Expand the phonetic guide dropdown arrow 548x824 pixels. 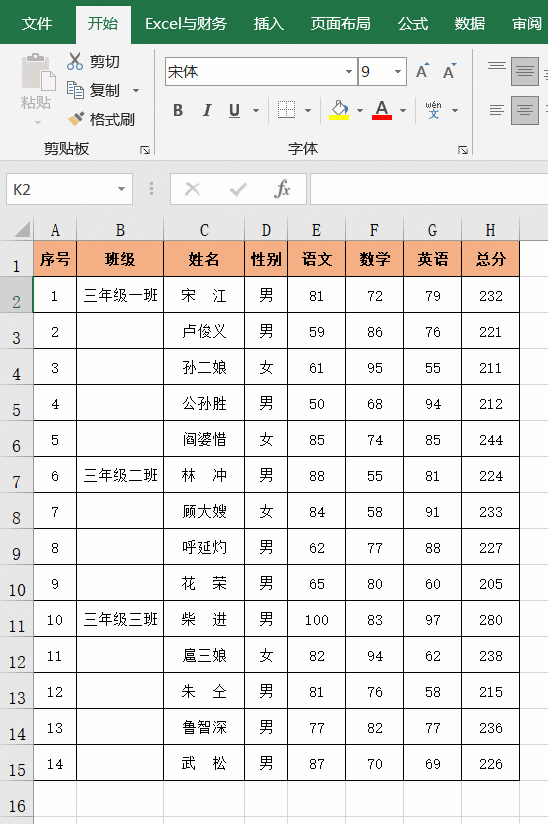pos(455,110)
